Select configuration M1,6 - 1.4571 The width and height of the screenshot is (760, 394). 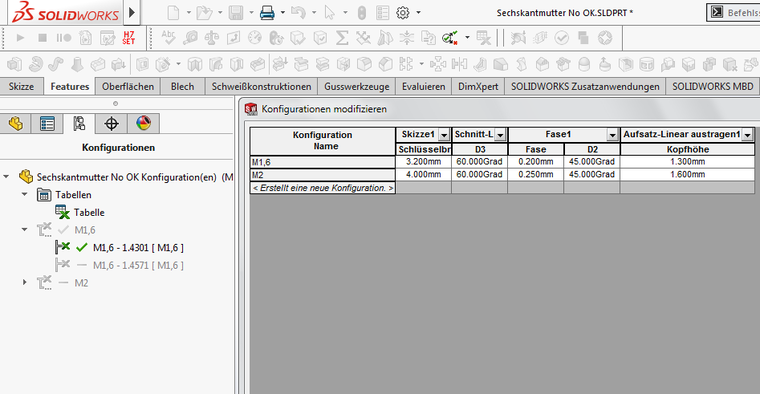(138, 265)
